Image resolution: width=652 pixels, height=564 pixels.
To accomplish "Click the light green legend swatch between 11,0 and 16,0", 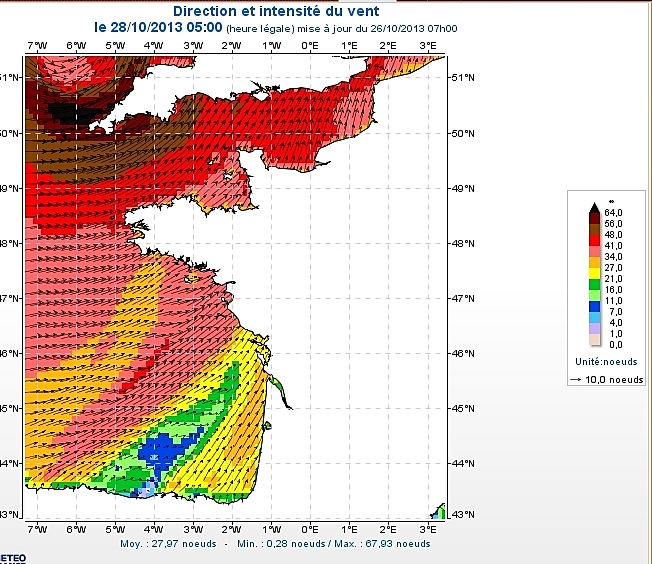I will [x=594, y=295].
